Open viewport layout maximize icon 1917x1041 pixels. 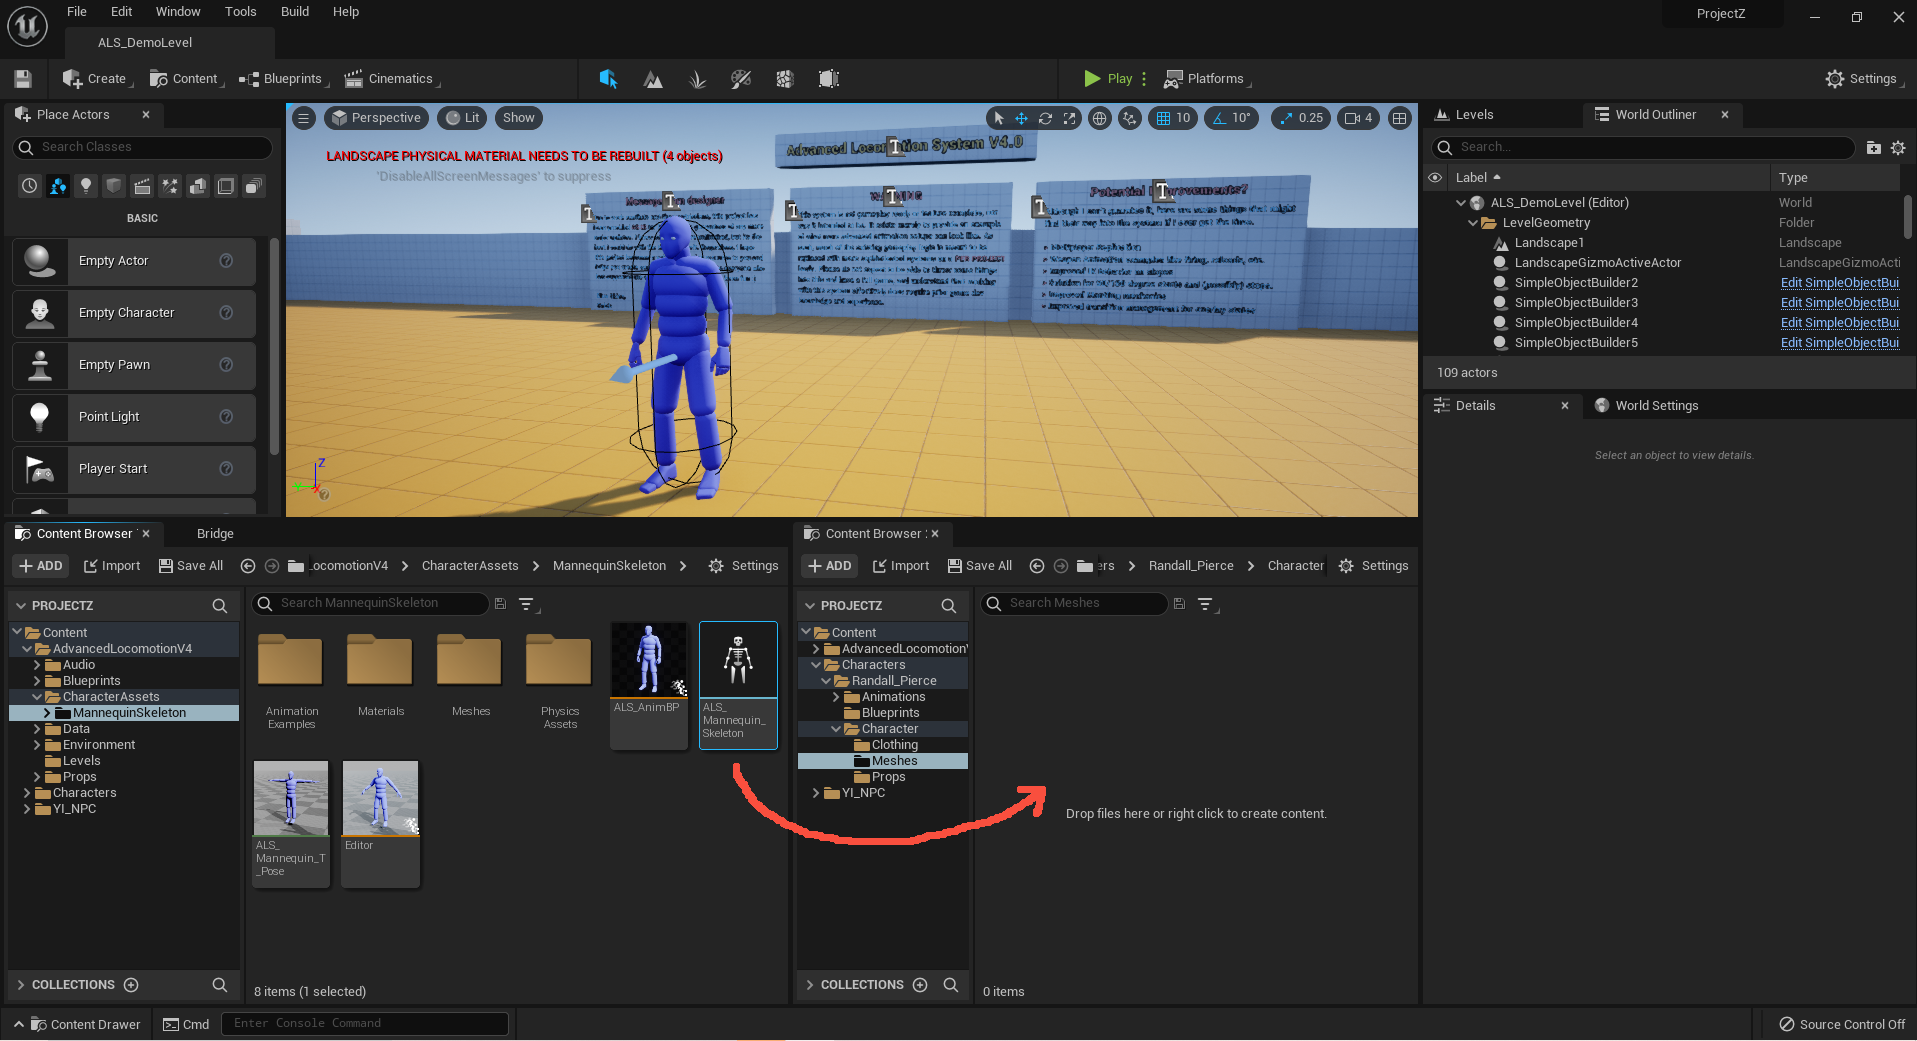click(1400, 118)
